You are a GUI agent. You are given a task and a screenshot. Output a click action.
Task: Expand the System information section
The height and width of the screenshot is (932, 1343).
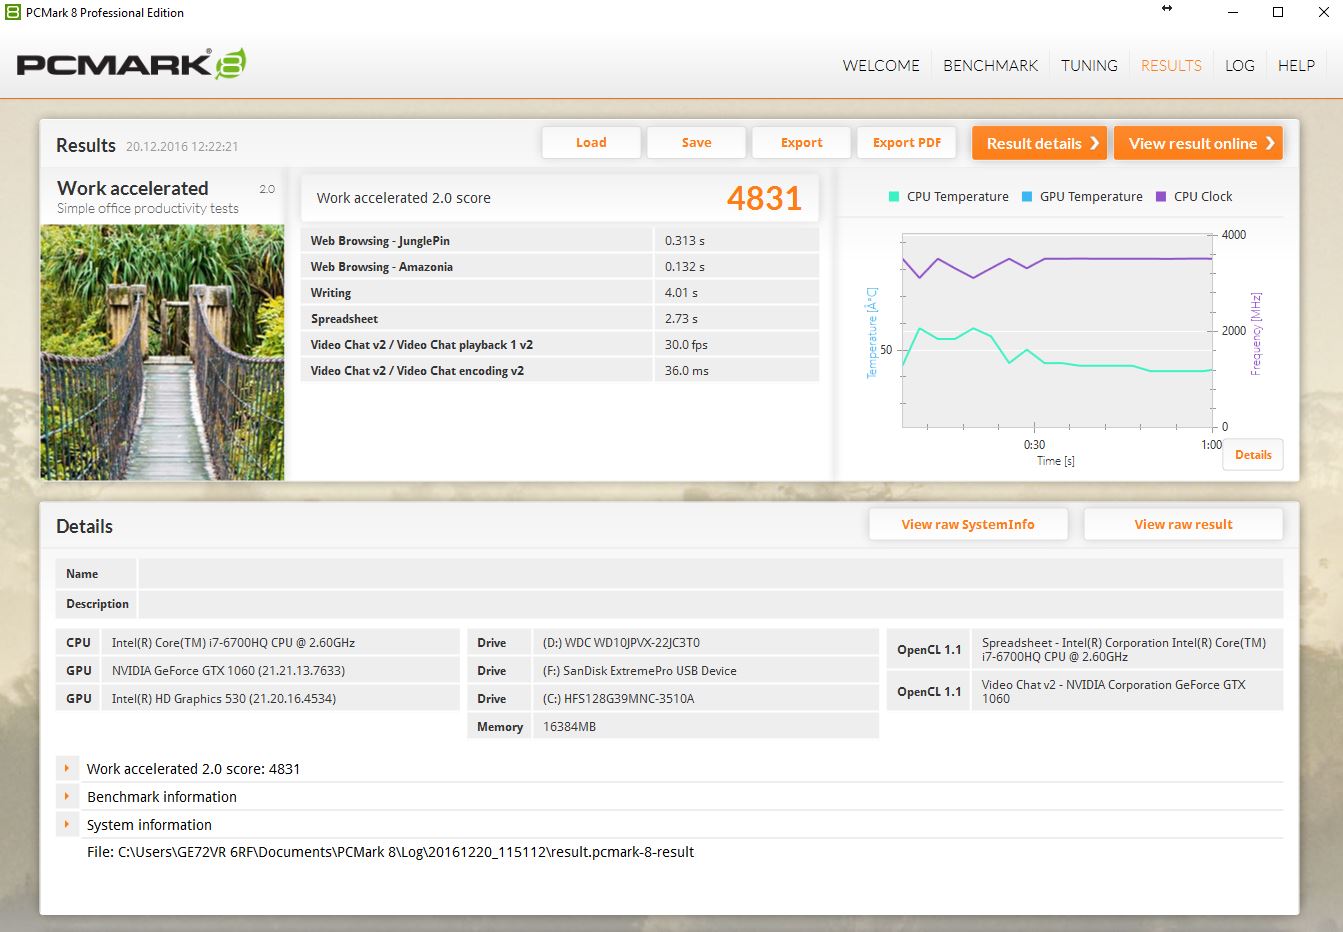coord(67,825)
